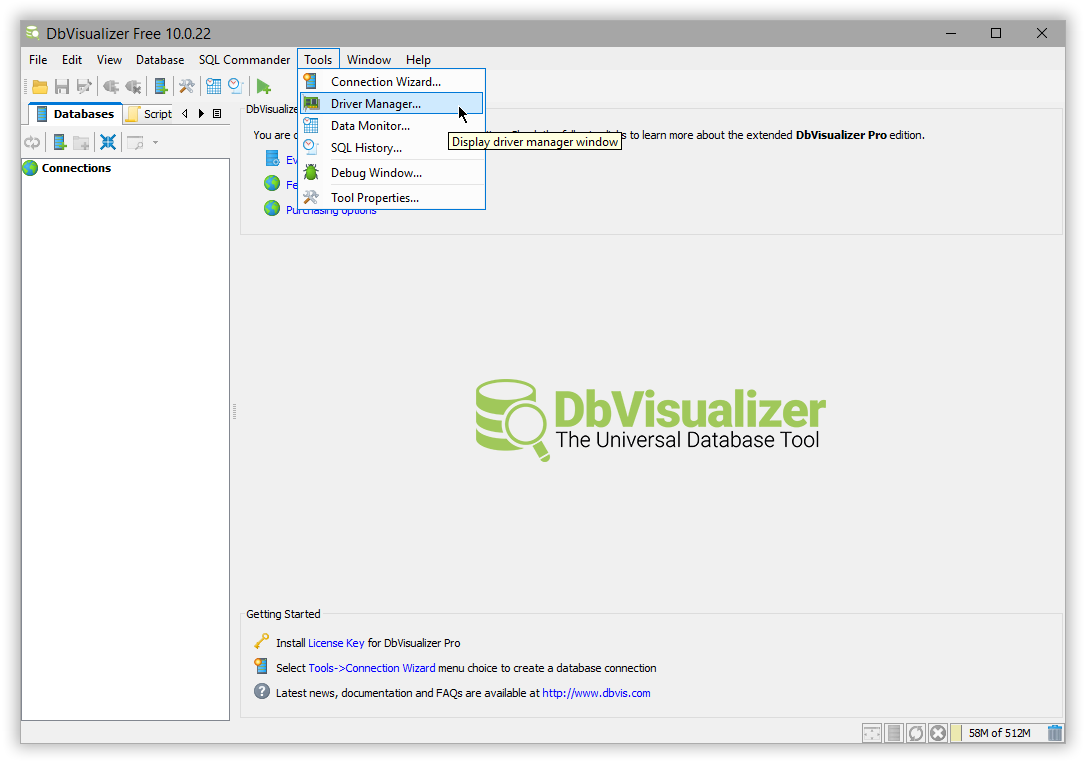The width and height of the screenshot is (1086, 764).
Task: Open SQL History using the clock icon
Action: pos(235,86)
